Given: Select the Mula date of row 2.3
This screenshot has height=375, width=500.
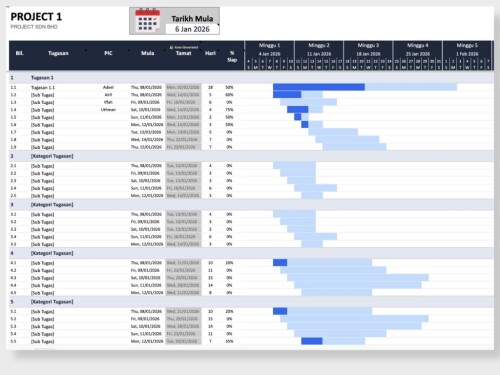Looking at the screenshot, I should click(x=146, y=181).
